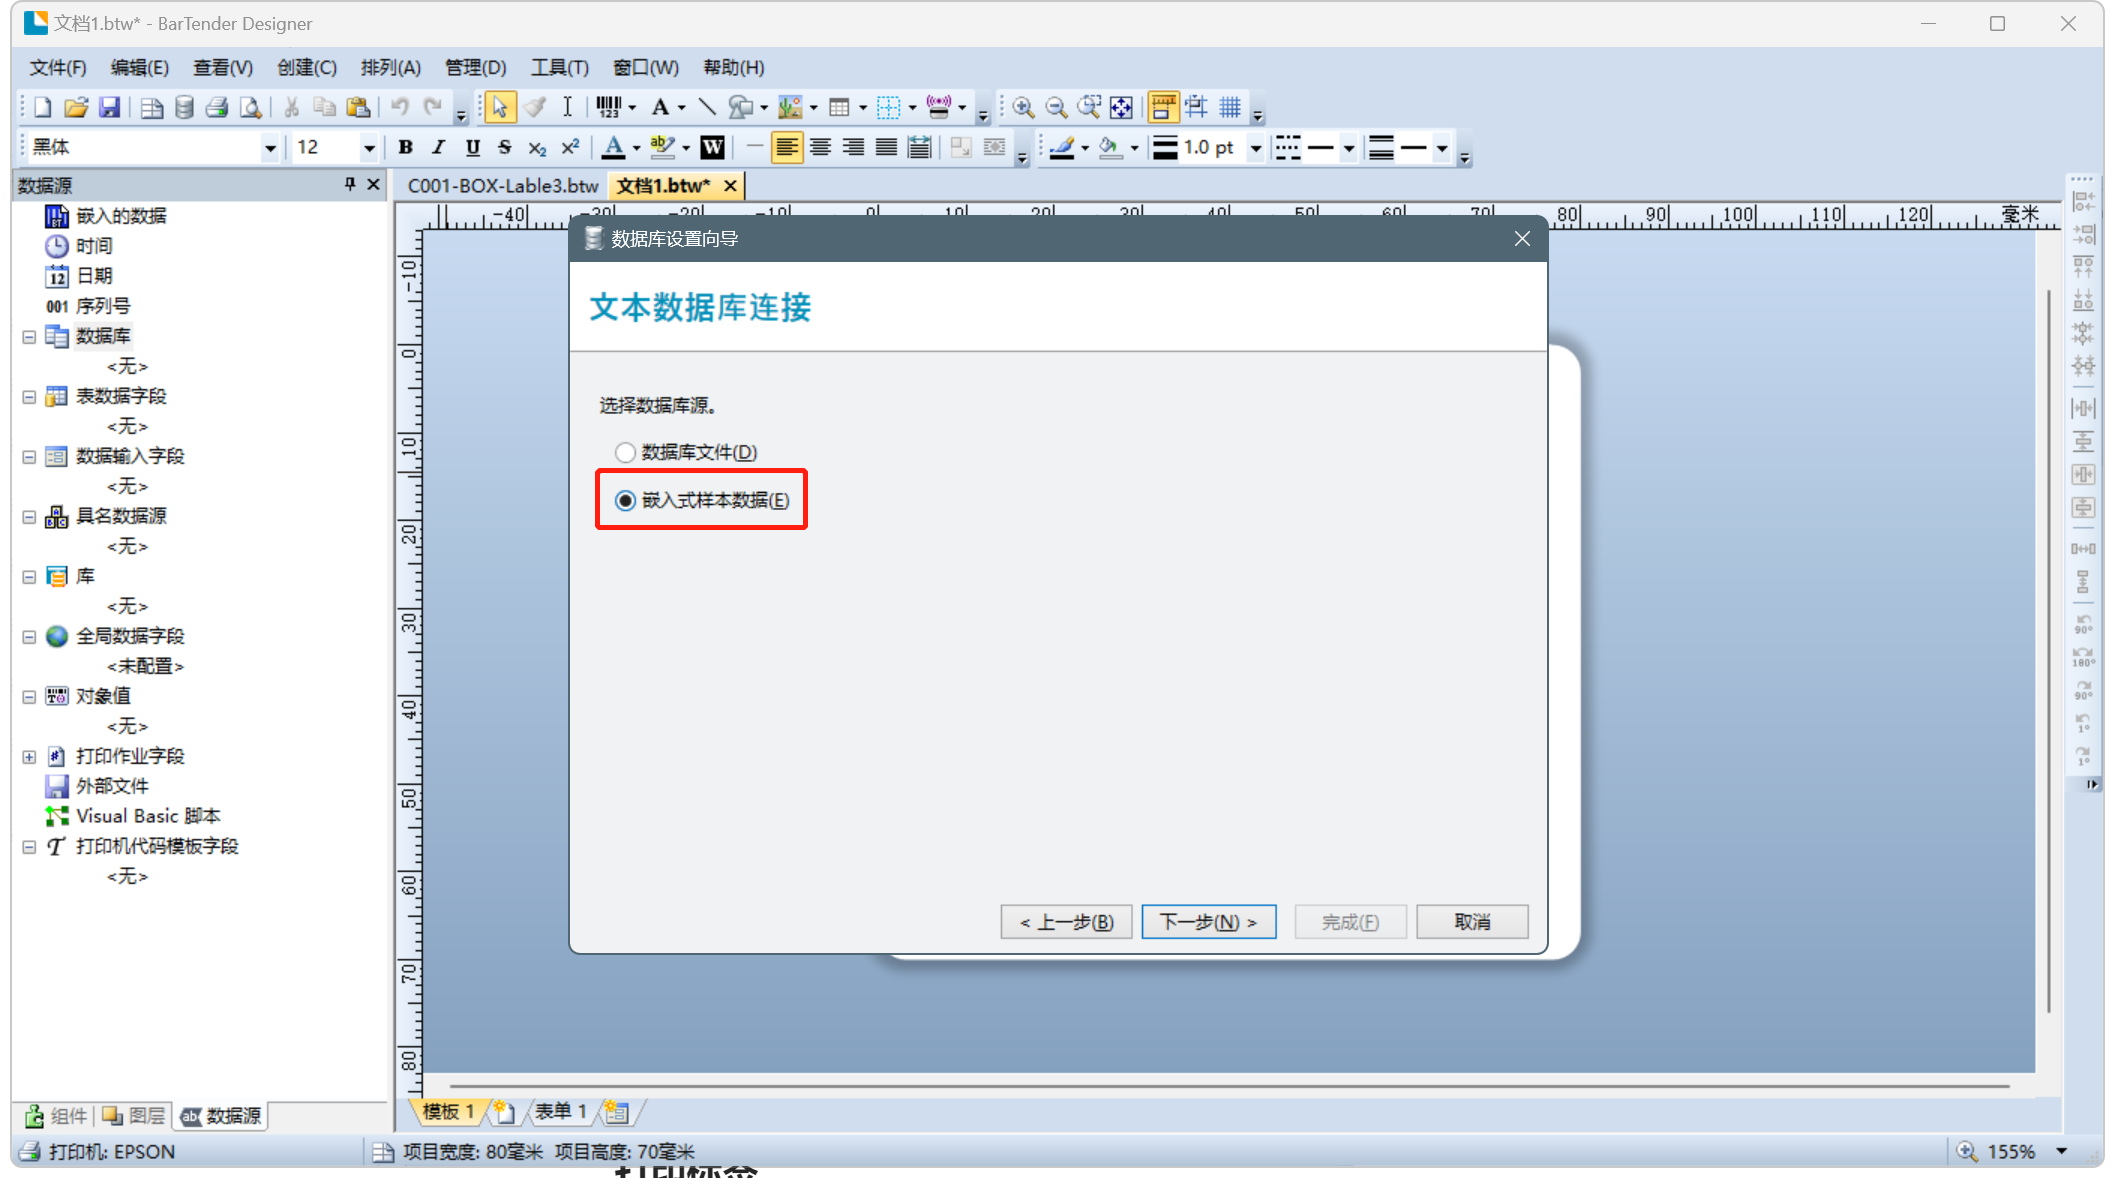This screenshot has width=2115, height=1178.
Task: Click the word processor W icon
Action: tap(712, 148)
